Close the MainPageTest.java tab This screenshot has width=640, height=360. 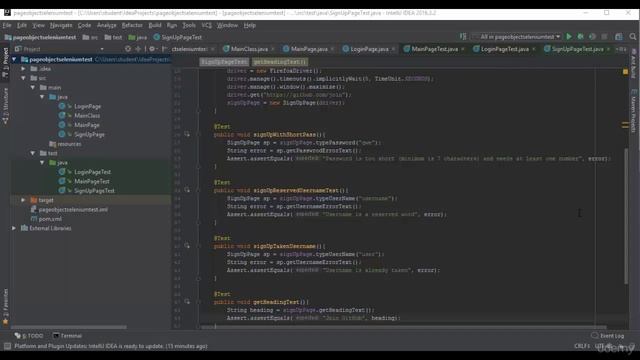[462, 49]
